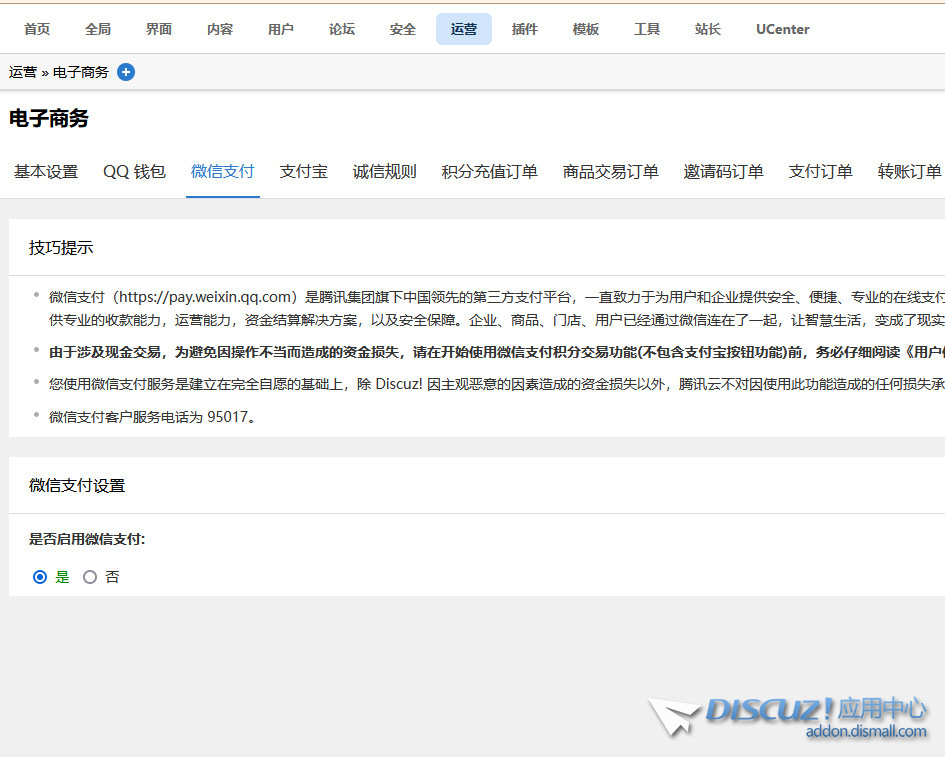The height and width of the screenshot is (757, 945).
Task: Open the 站长 menu item
Action: click(707, 29)
